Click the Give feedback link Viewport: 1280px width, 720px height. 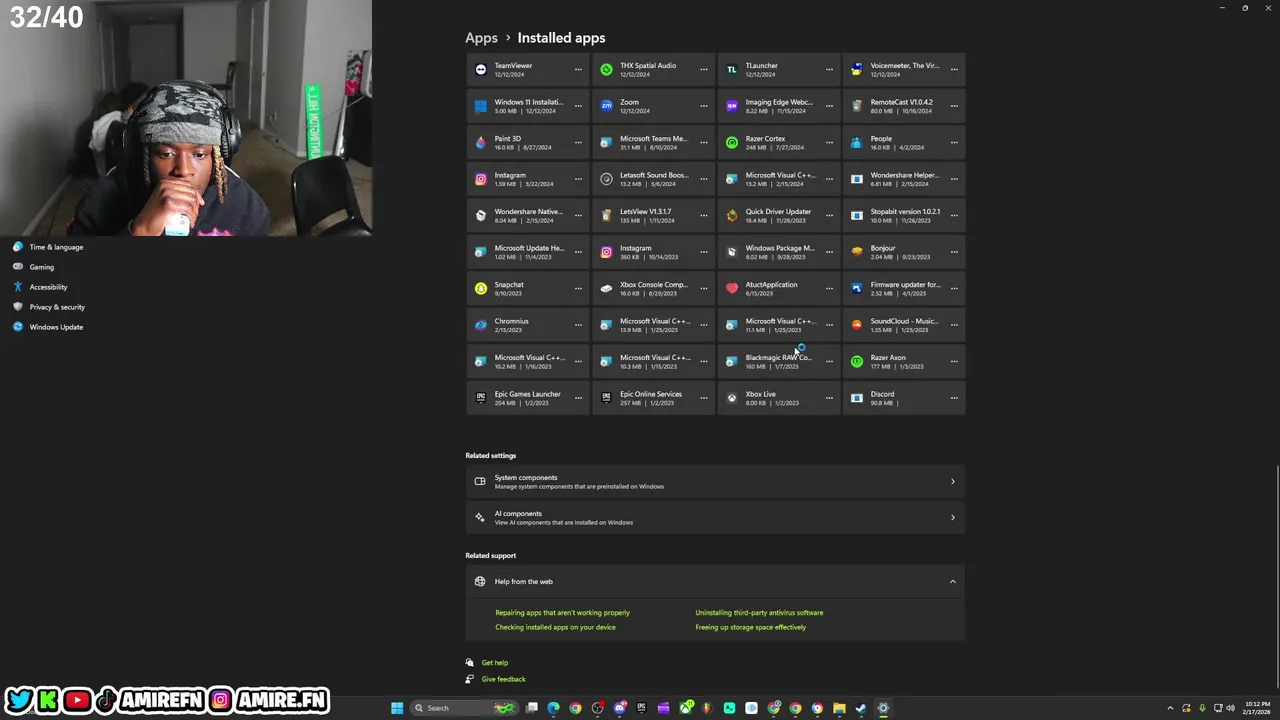click(x=503, y=679)
